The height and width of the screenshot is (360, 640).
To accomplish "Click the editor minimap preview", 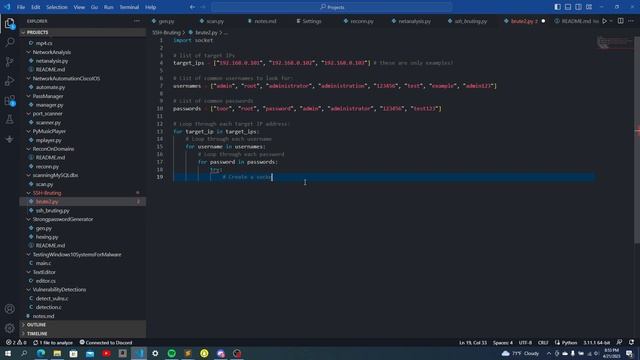I will pyautogui.click(x=615, y=42).
